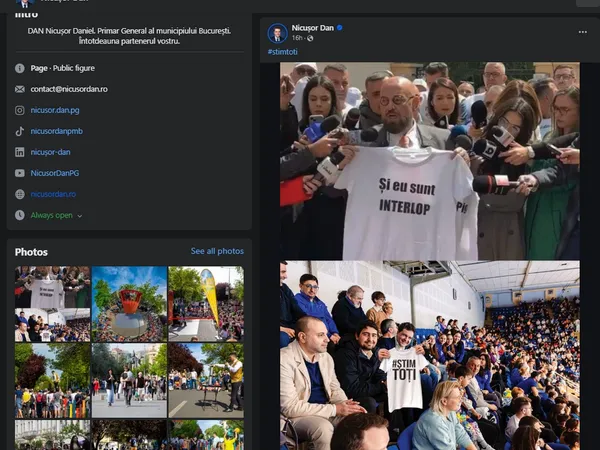Click the TikTok icon beside nicusordanpmb

coord(20,131)
